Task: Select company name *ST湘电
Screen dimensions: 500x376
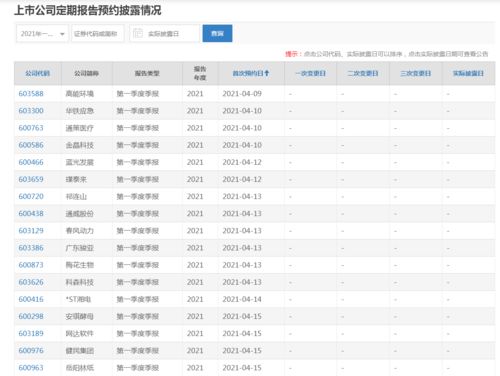Action: [78, 299]
